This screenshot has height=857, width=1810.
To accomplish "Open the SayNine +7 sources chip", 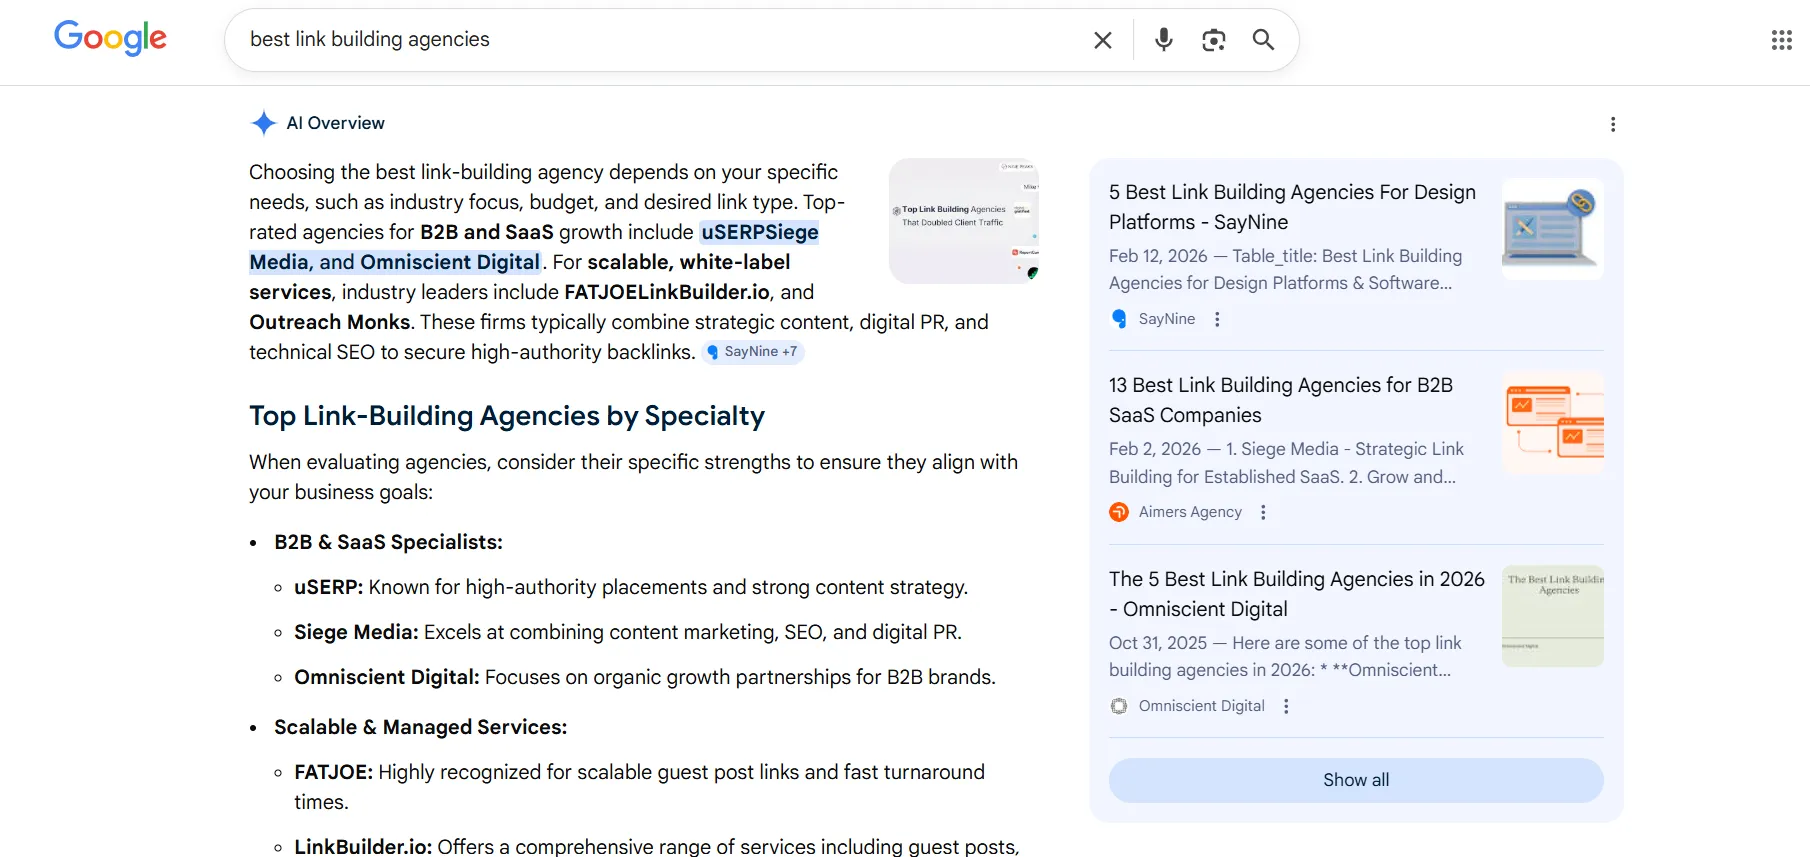I will pyautogui.click(x=752, y=352).
